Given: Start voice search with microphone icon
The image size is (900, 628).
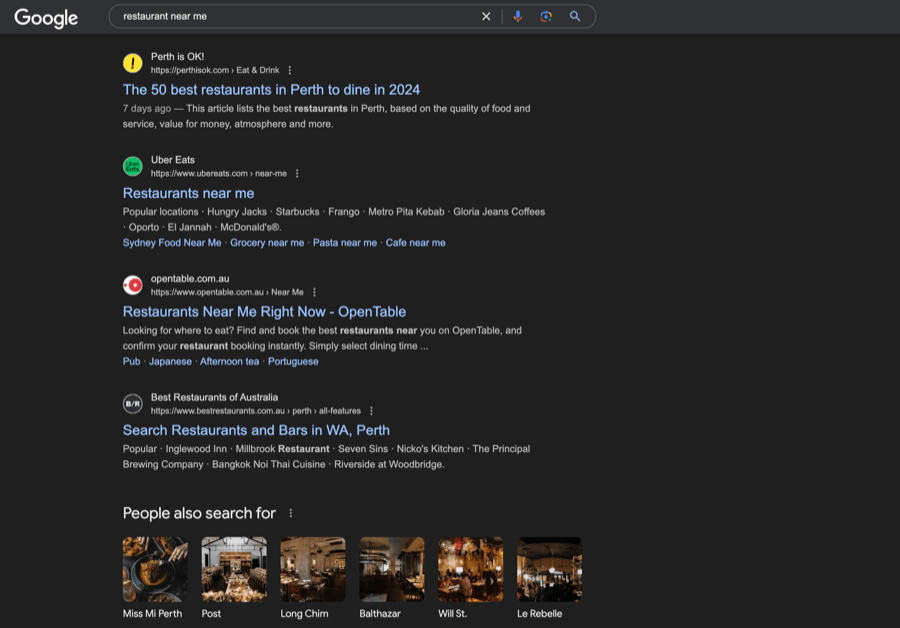Looking at the screenshot, I should tap(518, 17).
